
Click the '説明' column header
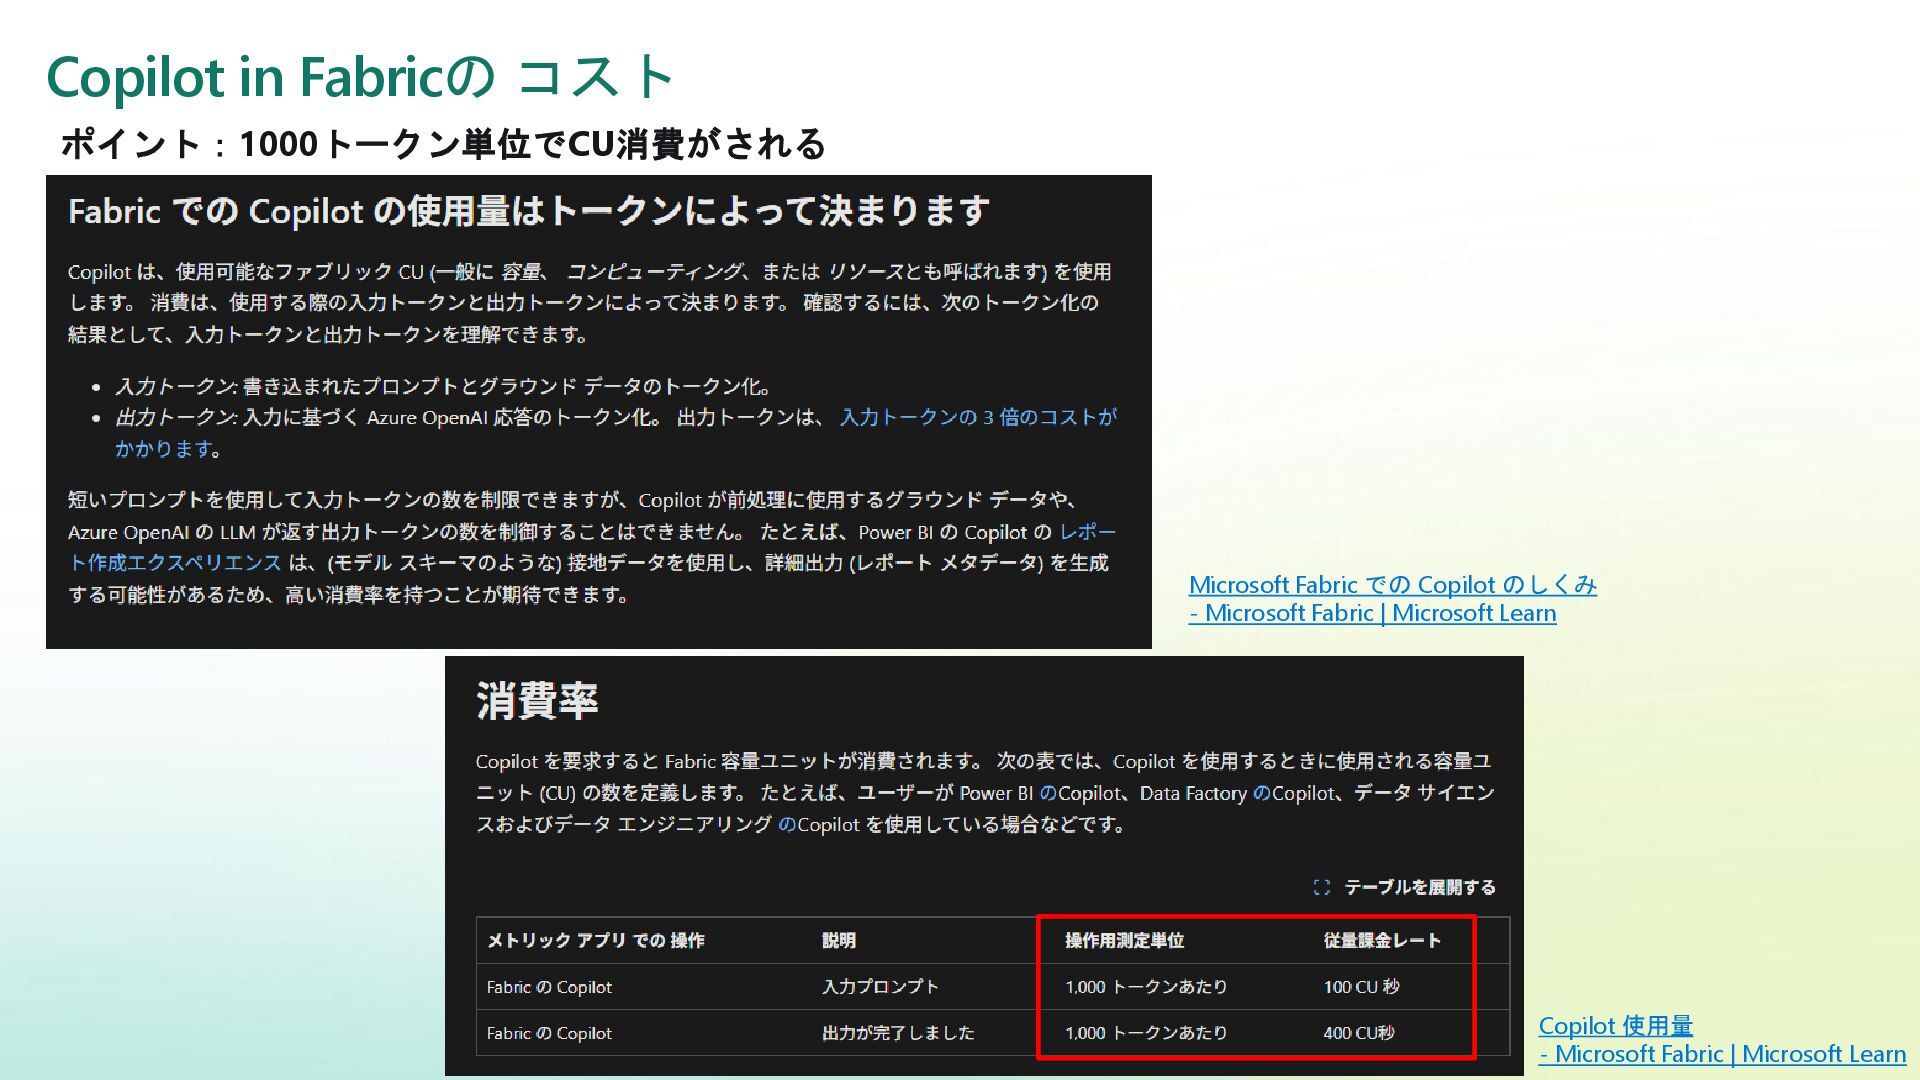839,940
